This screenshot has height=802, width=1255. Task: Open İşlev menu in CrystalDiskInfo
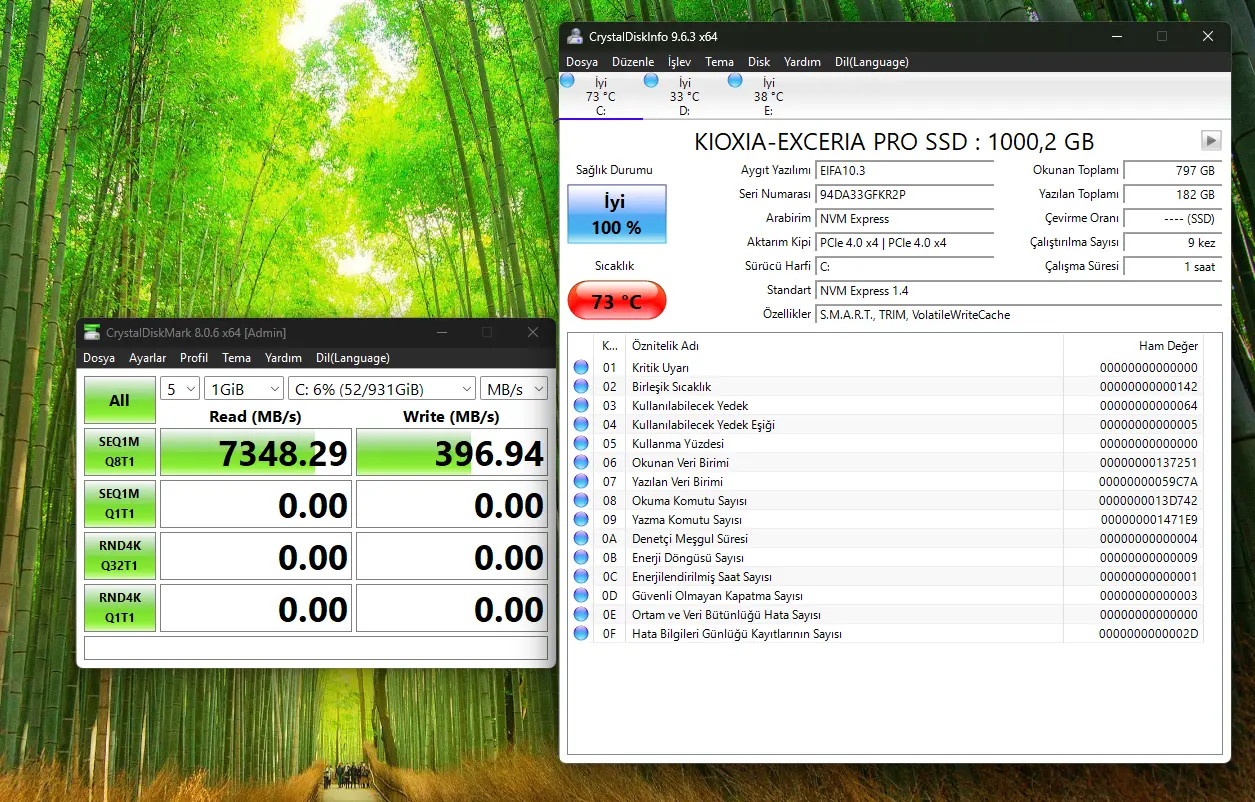click(x=679, y=61)
